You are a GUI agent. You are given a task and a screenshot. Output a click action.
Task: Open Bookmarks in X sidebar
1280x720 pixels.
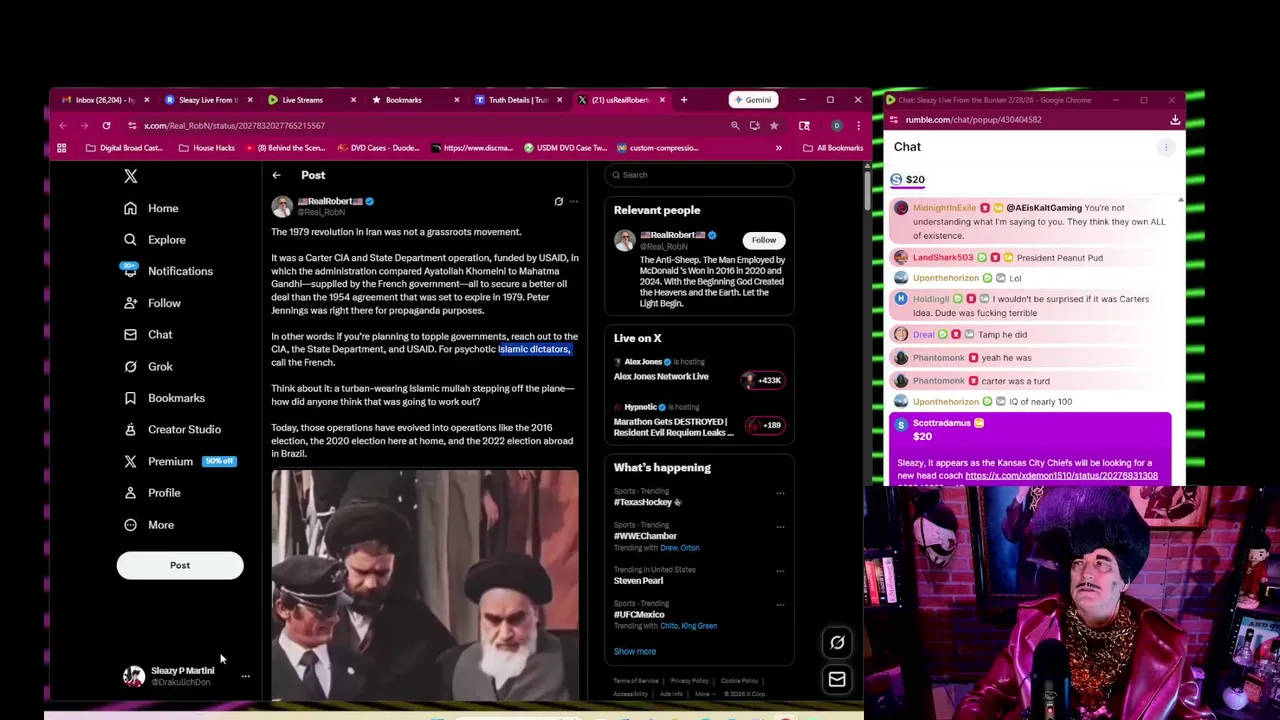click(x=164, y=398)
